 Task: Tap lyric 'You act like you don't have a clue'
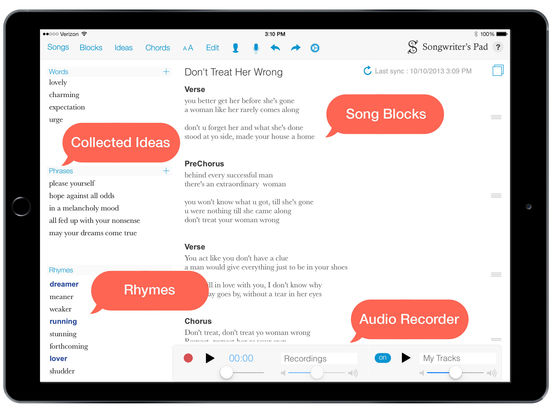[x=236, y=258]
